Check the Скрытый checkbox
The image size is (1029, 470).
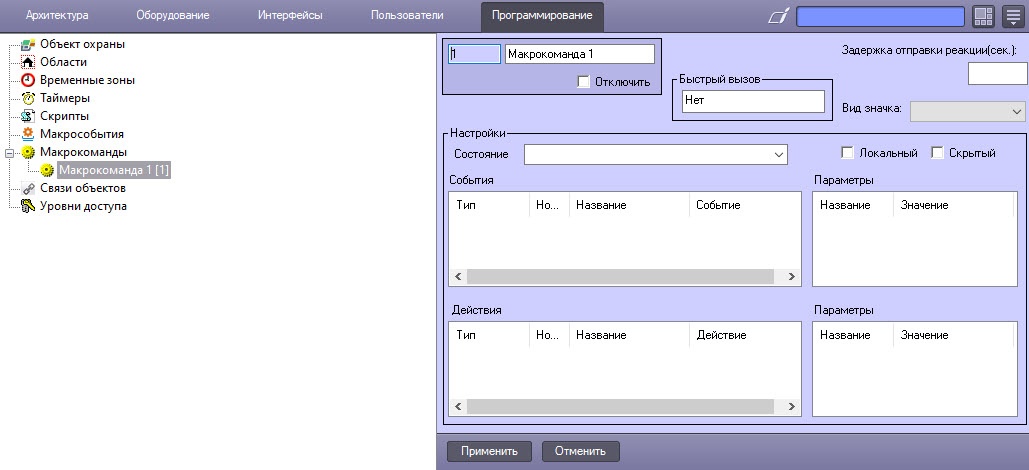938,153
